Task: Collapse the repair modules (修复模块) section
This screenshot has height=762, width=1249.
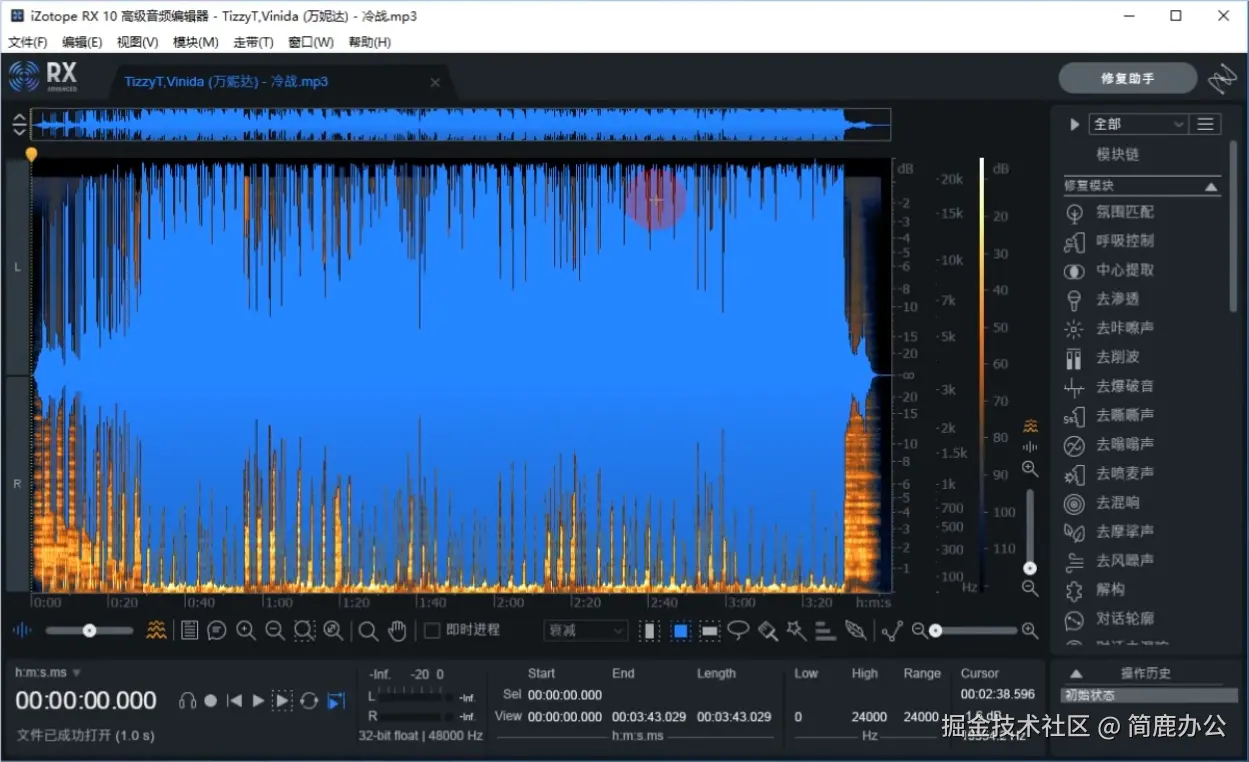Action: coord(1211,187)
